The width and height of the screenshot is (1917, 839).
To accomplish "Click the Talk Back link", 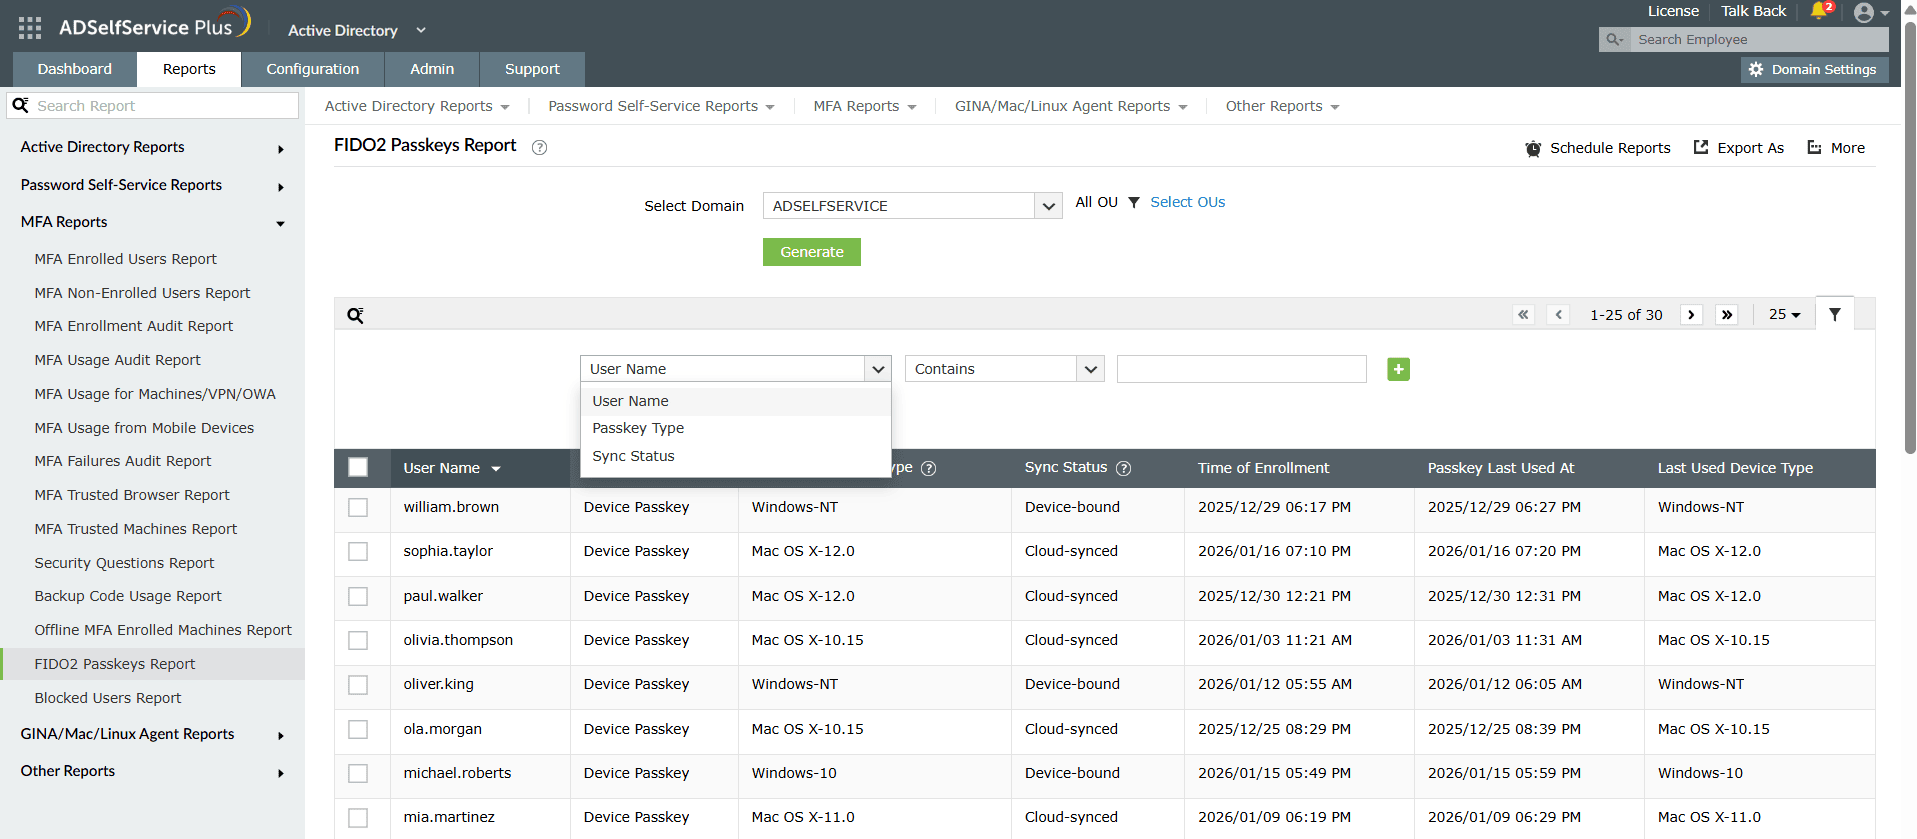I will click(x=1753, y=11).
